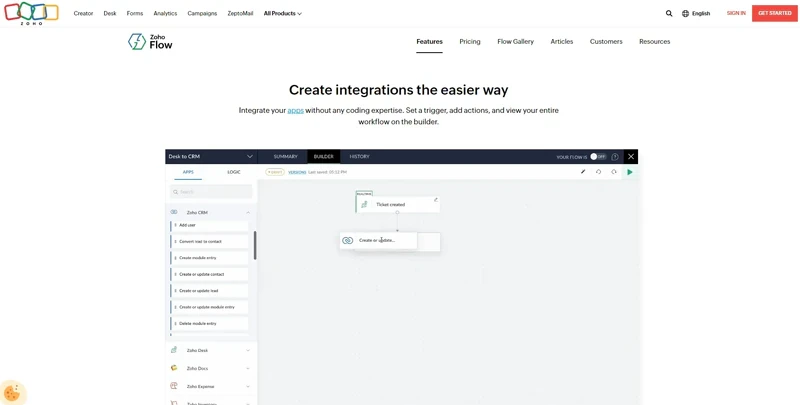
Task: Open the English language selector
Action: 696,13
